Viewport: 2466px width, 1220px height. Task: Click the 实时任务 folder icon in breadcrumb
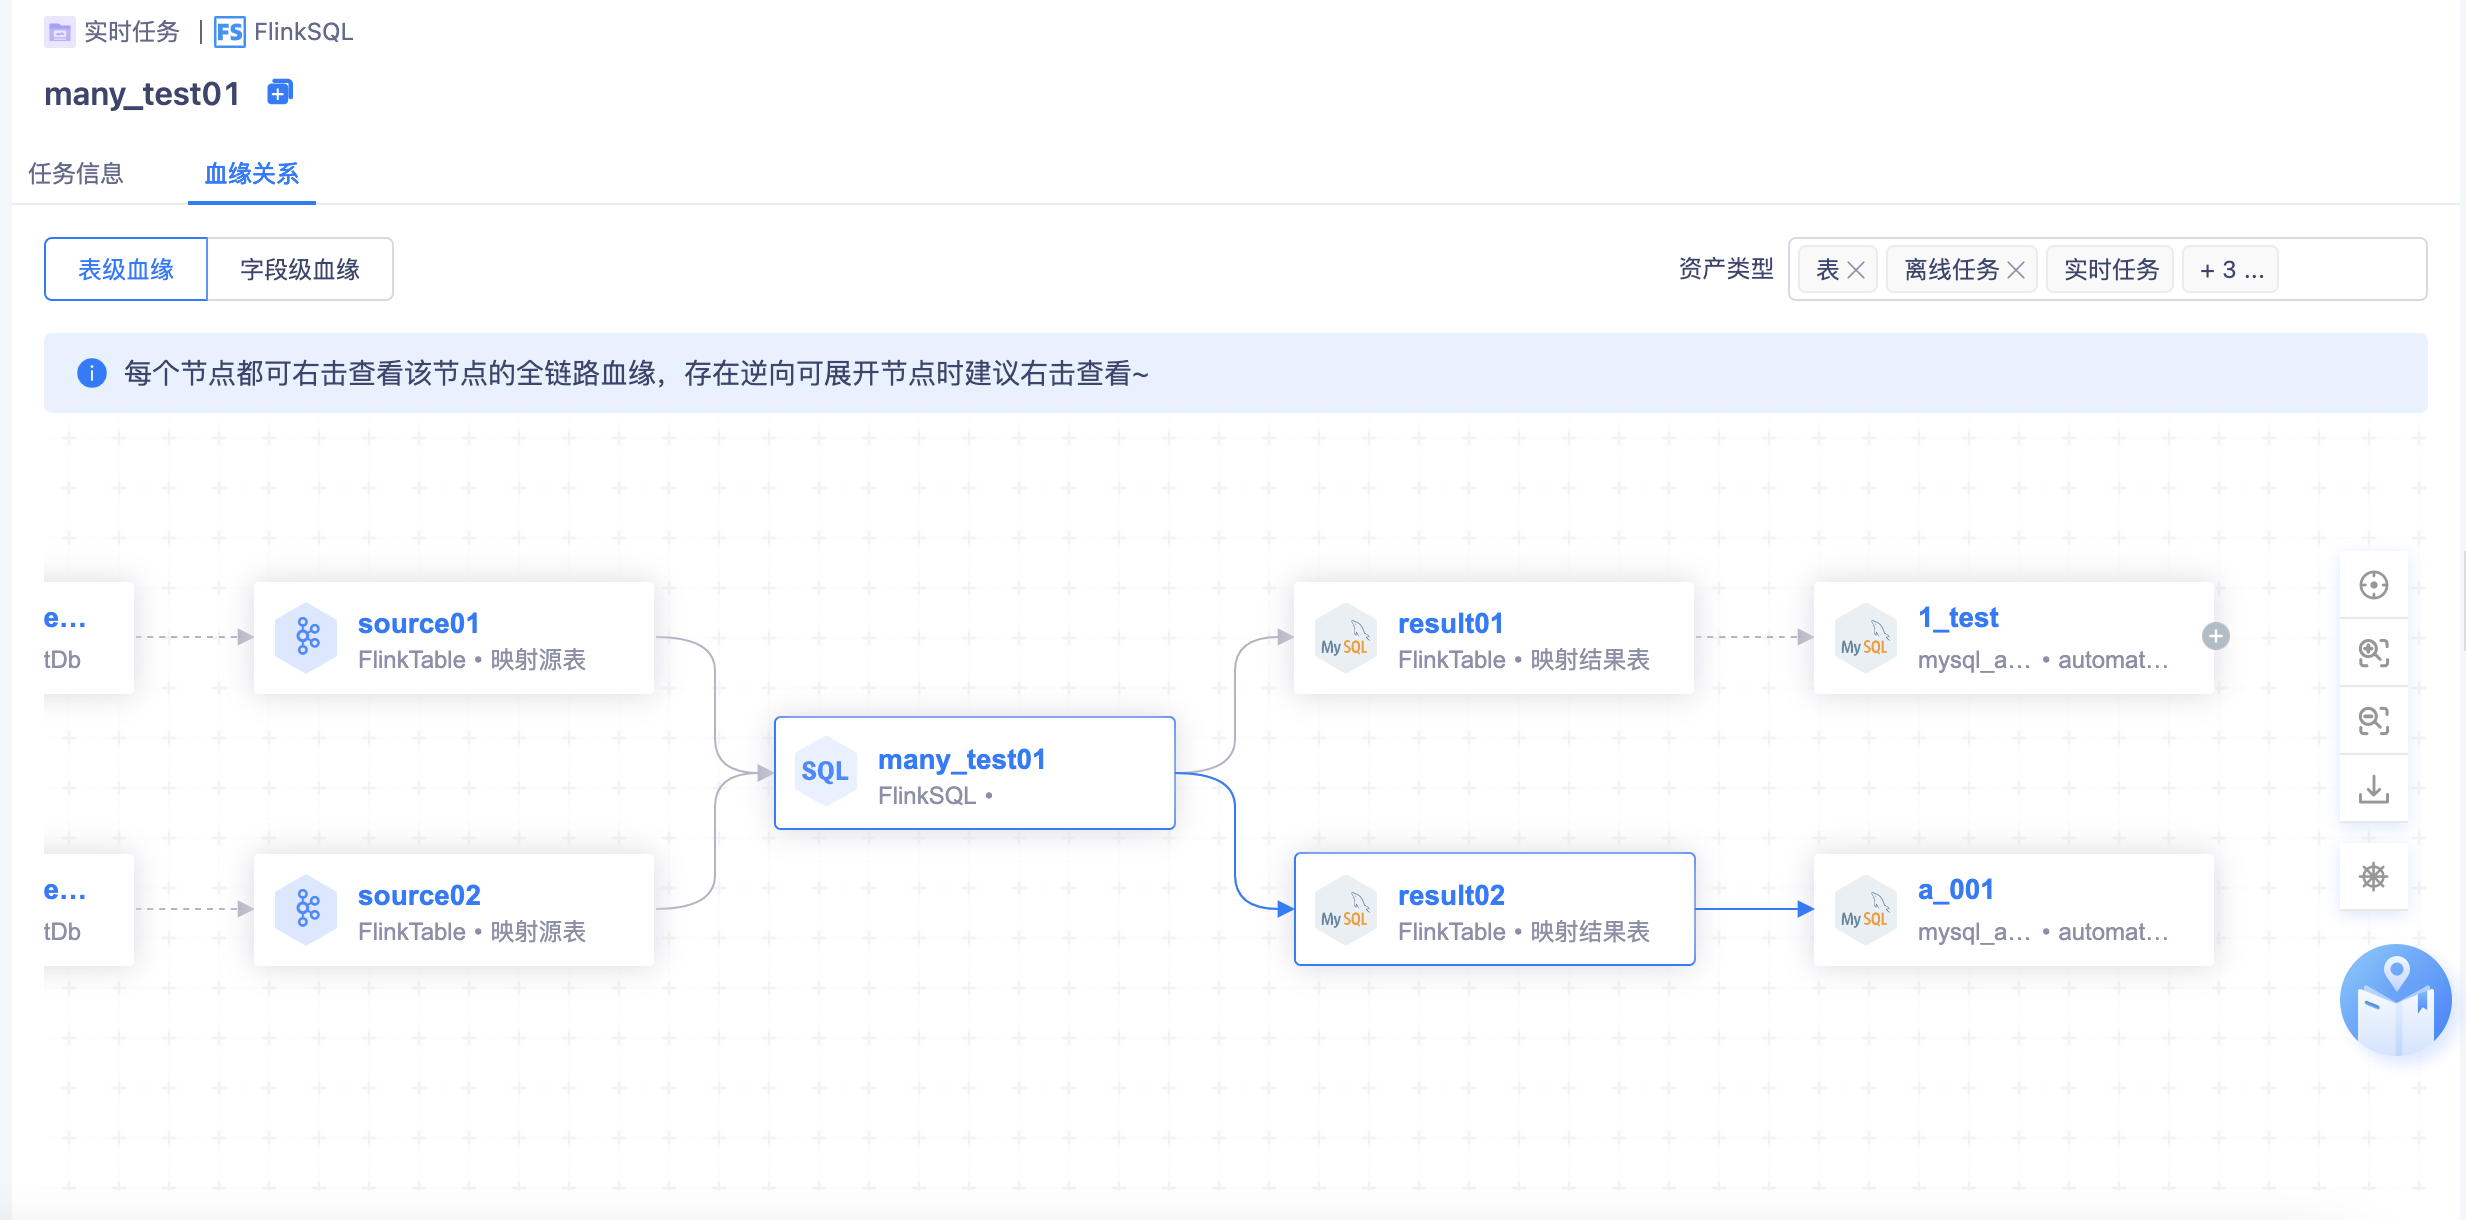pos(60,32)
